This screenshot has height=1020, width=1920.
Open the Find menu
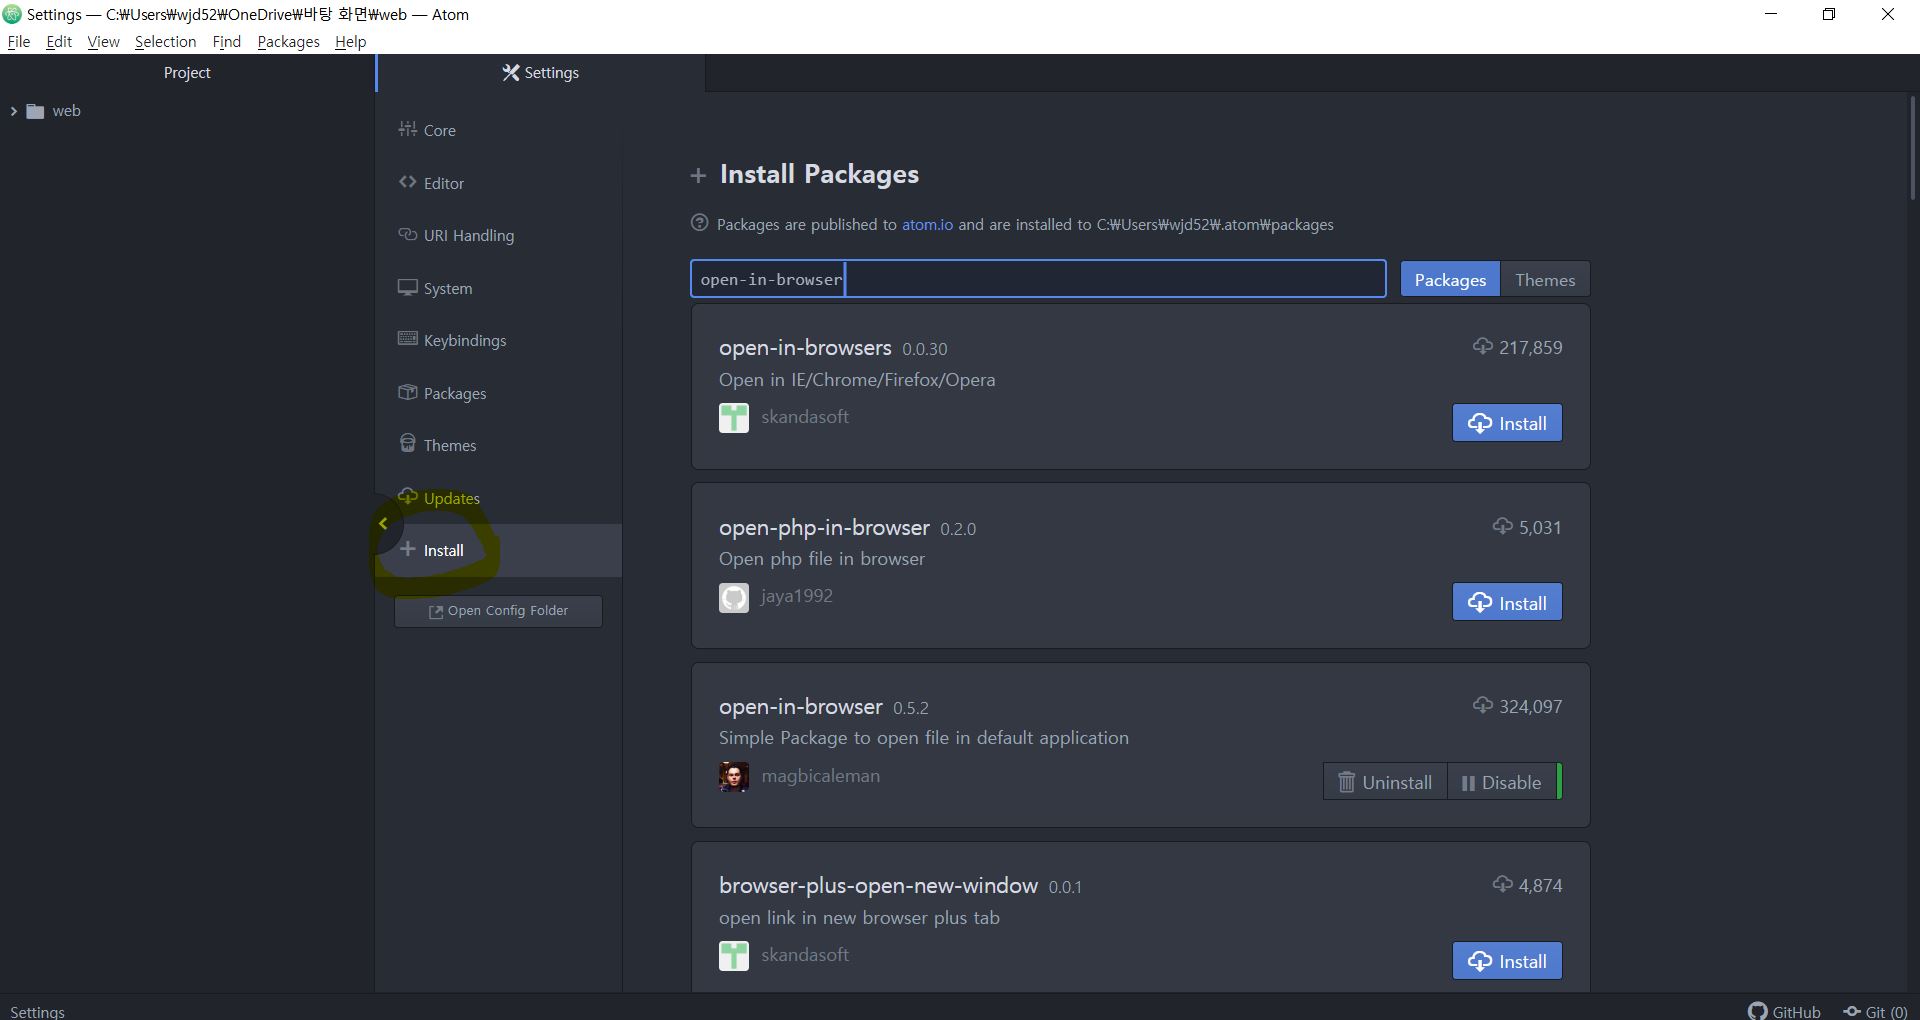(226, 41)
